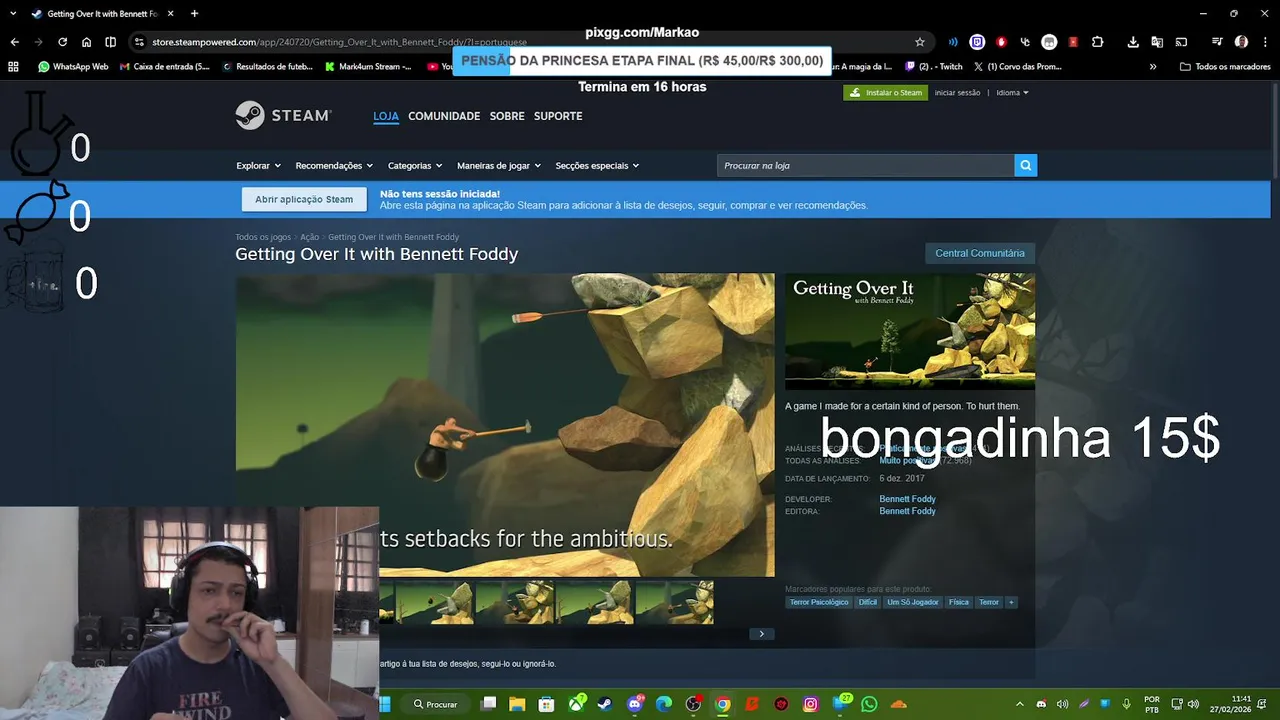1280x720 pixels.
Task: Select the Difícil tag
Action: click(868, 602)
